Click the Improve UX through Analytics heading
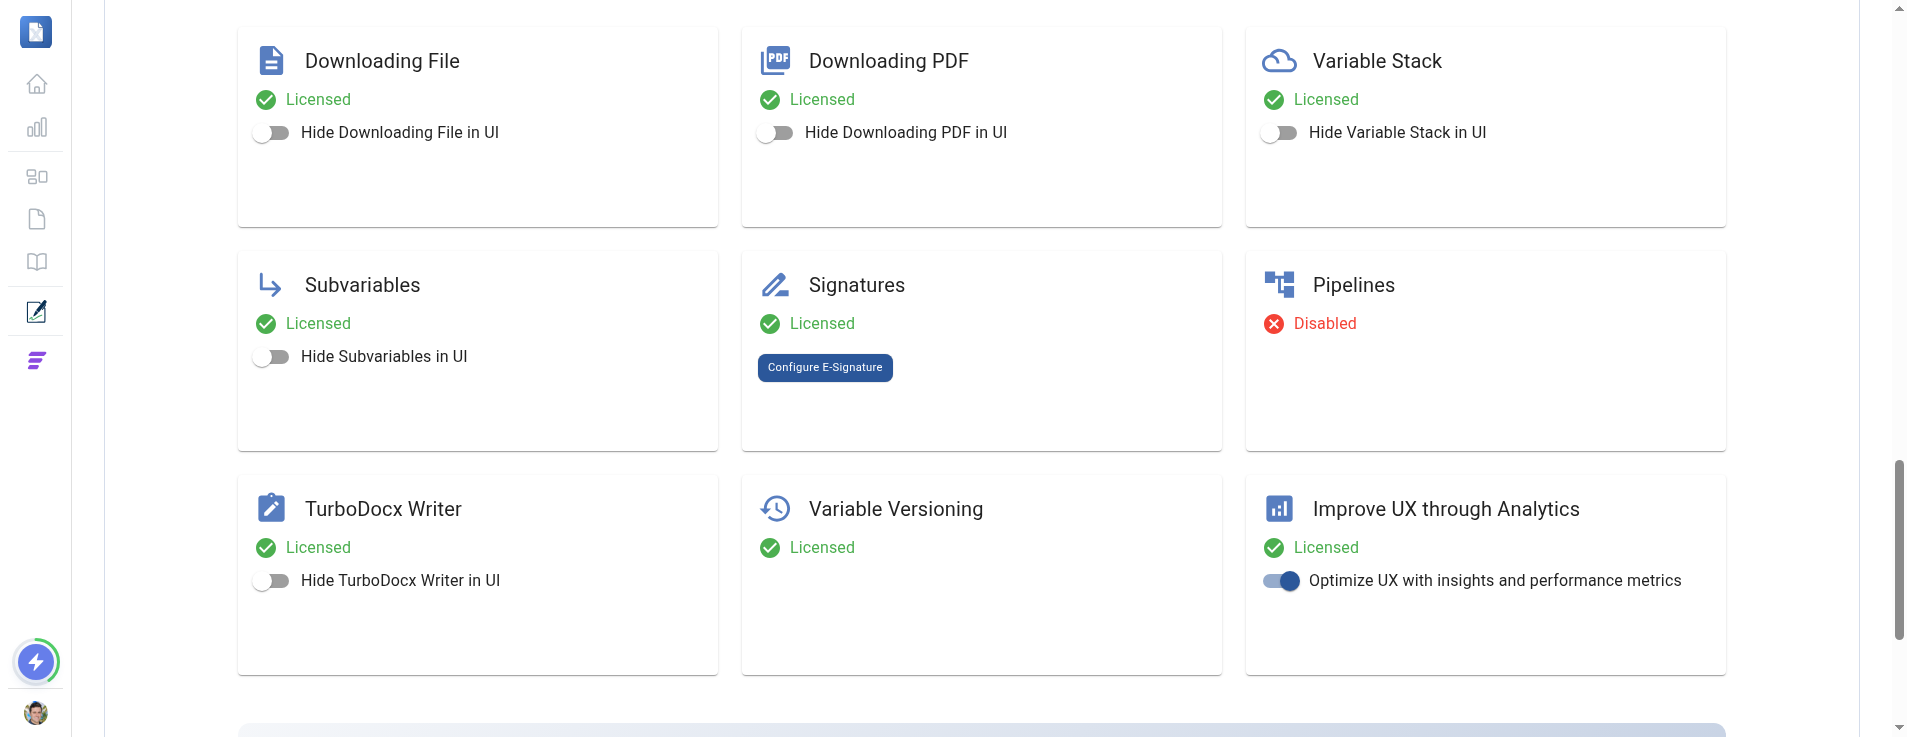This screenshot has height=737, width=1907. tap(1446, 509)
